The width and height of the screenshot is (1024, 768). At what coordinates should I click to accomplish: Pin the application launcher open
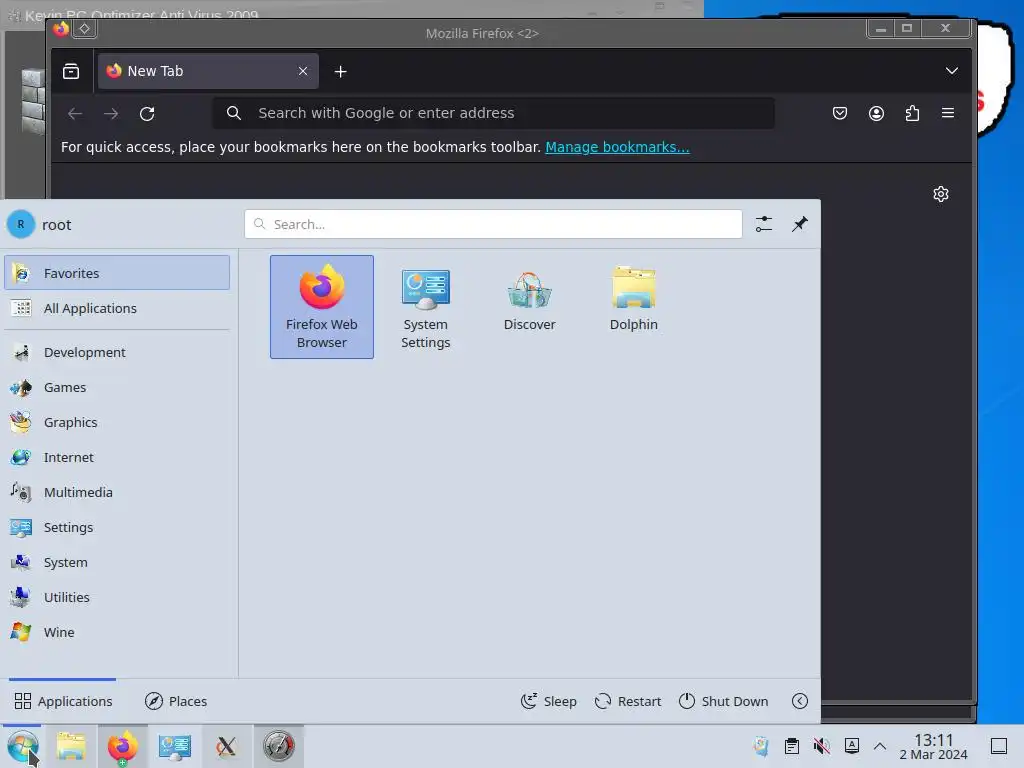pos(799,224)
